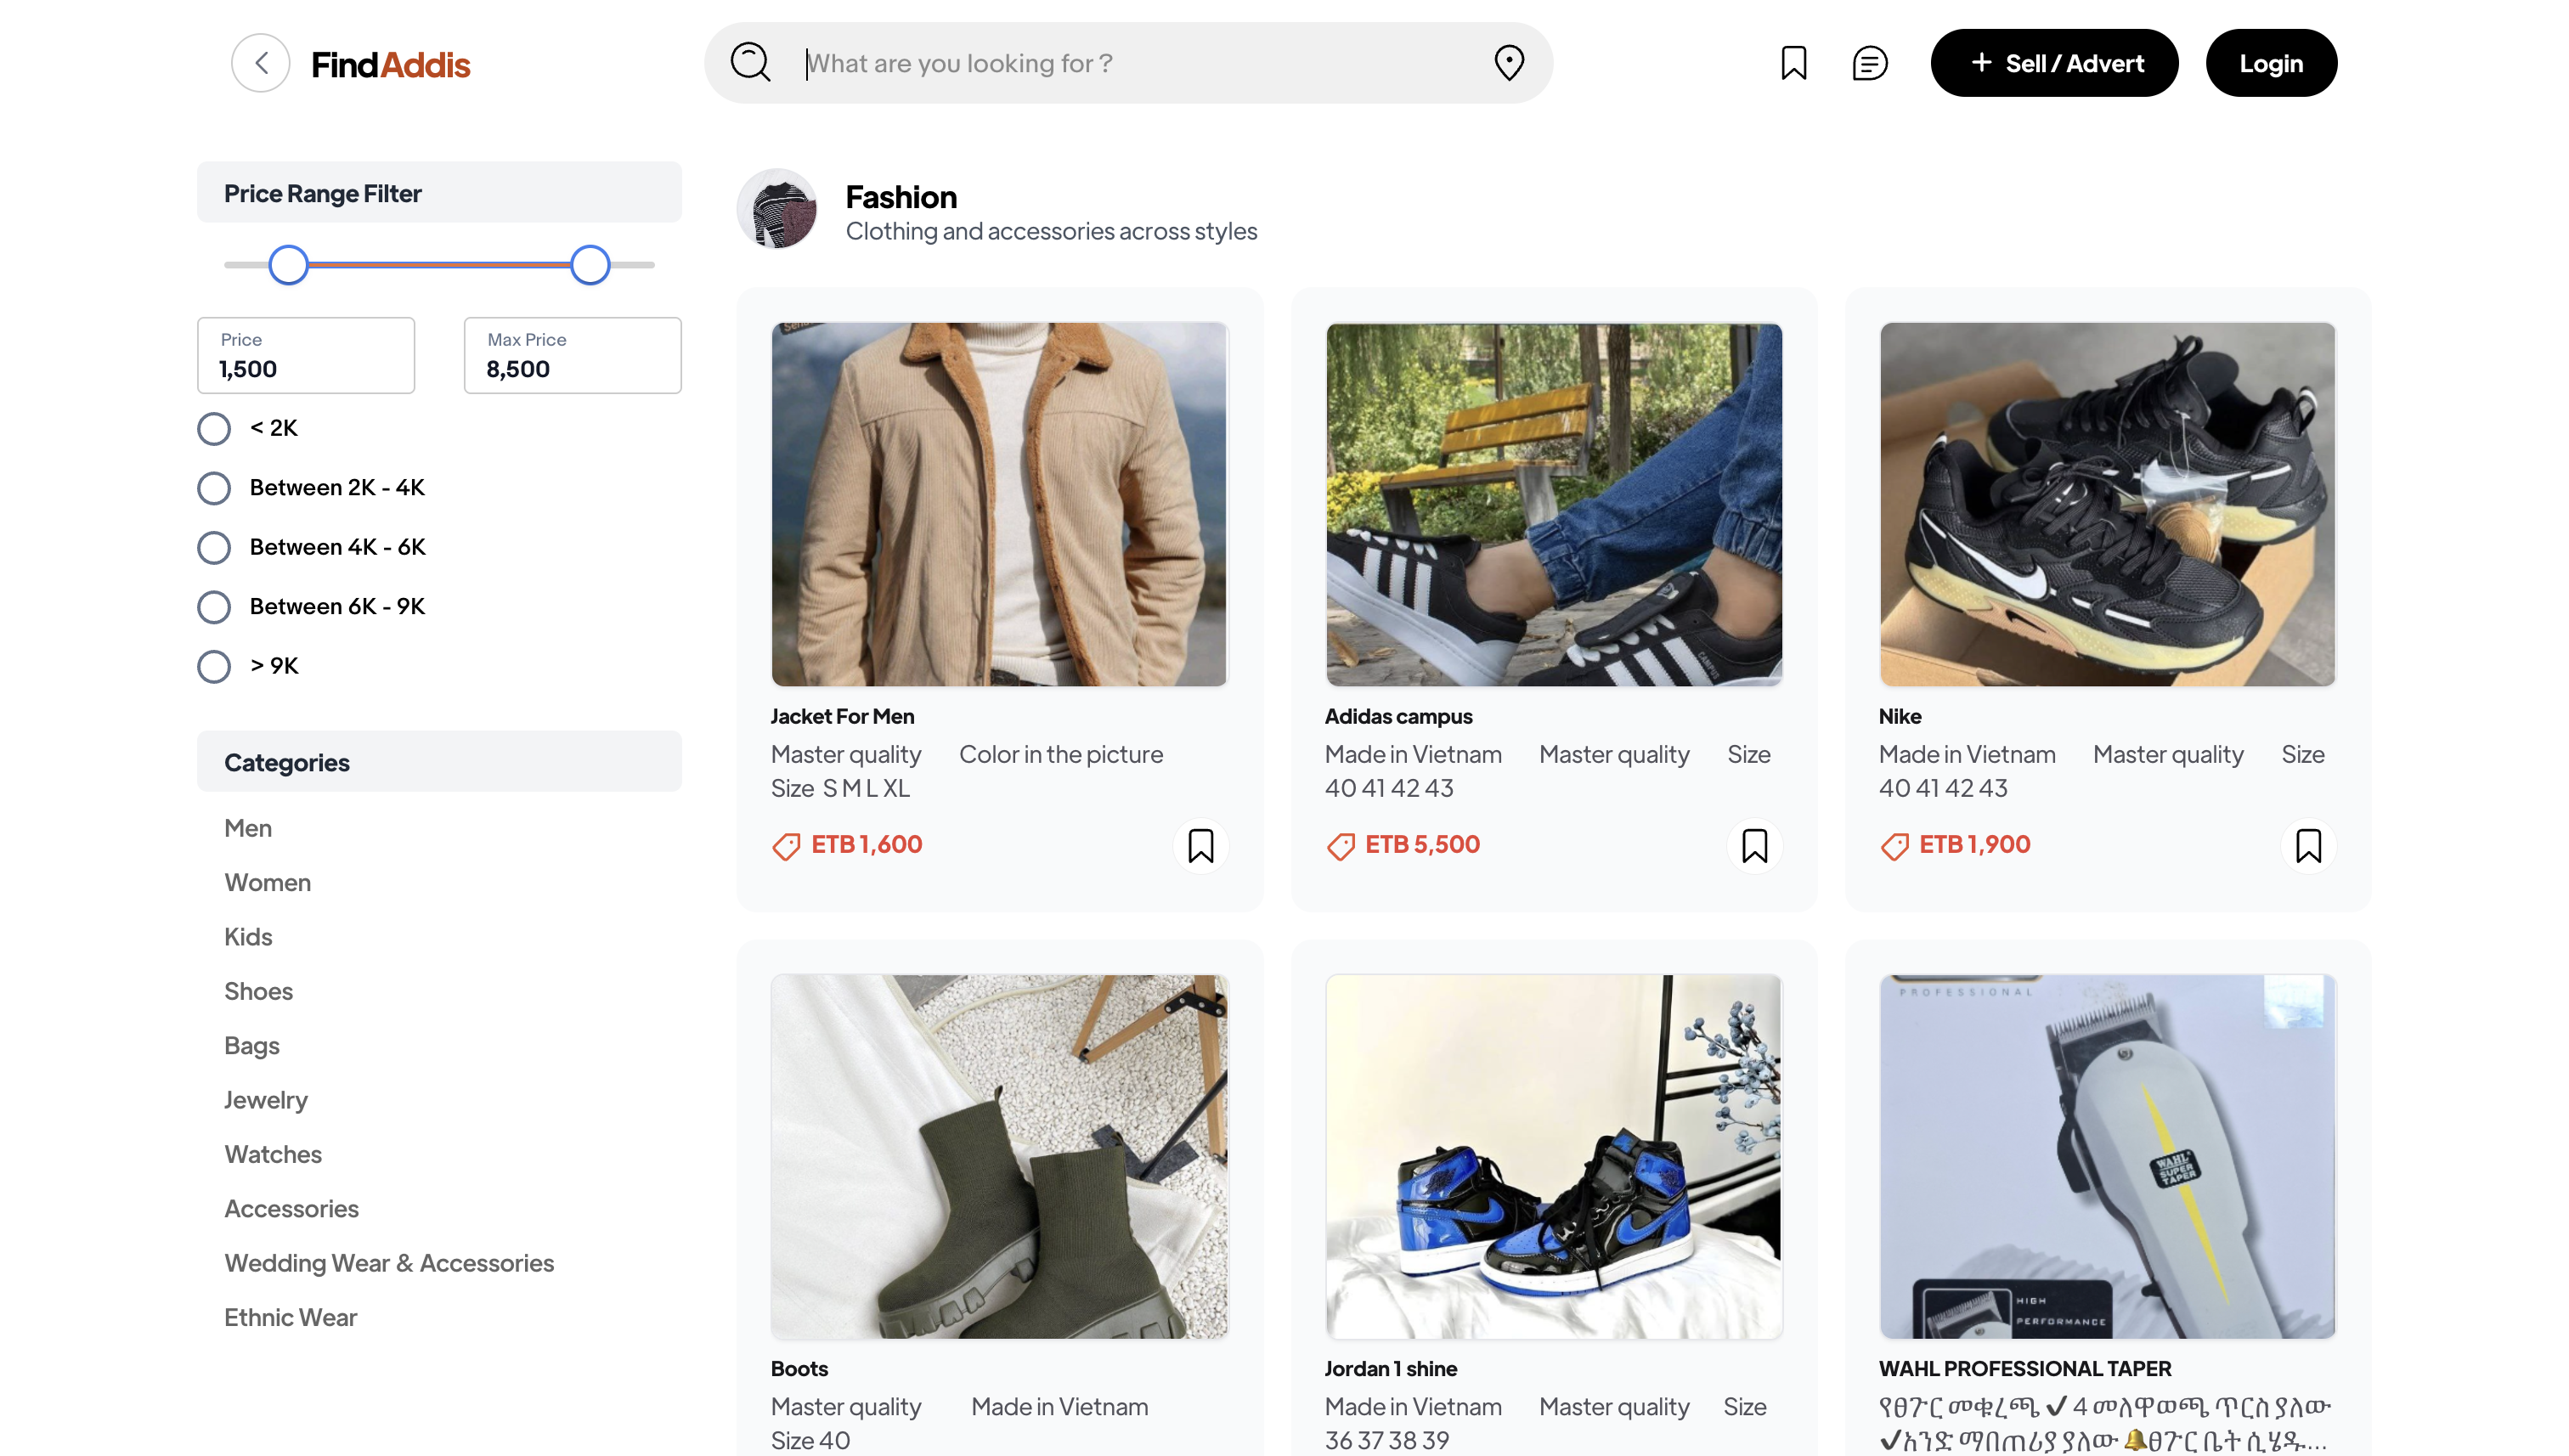Click the Sell / Advert button
The image size is (2569, 1456).
(2054, 62)
